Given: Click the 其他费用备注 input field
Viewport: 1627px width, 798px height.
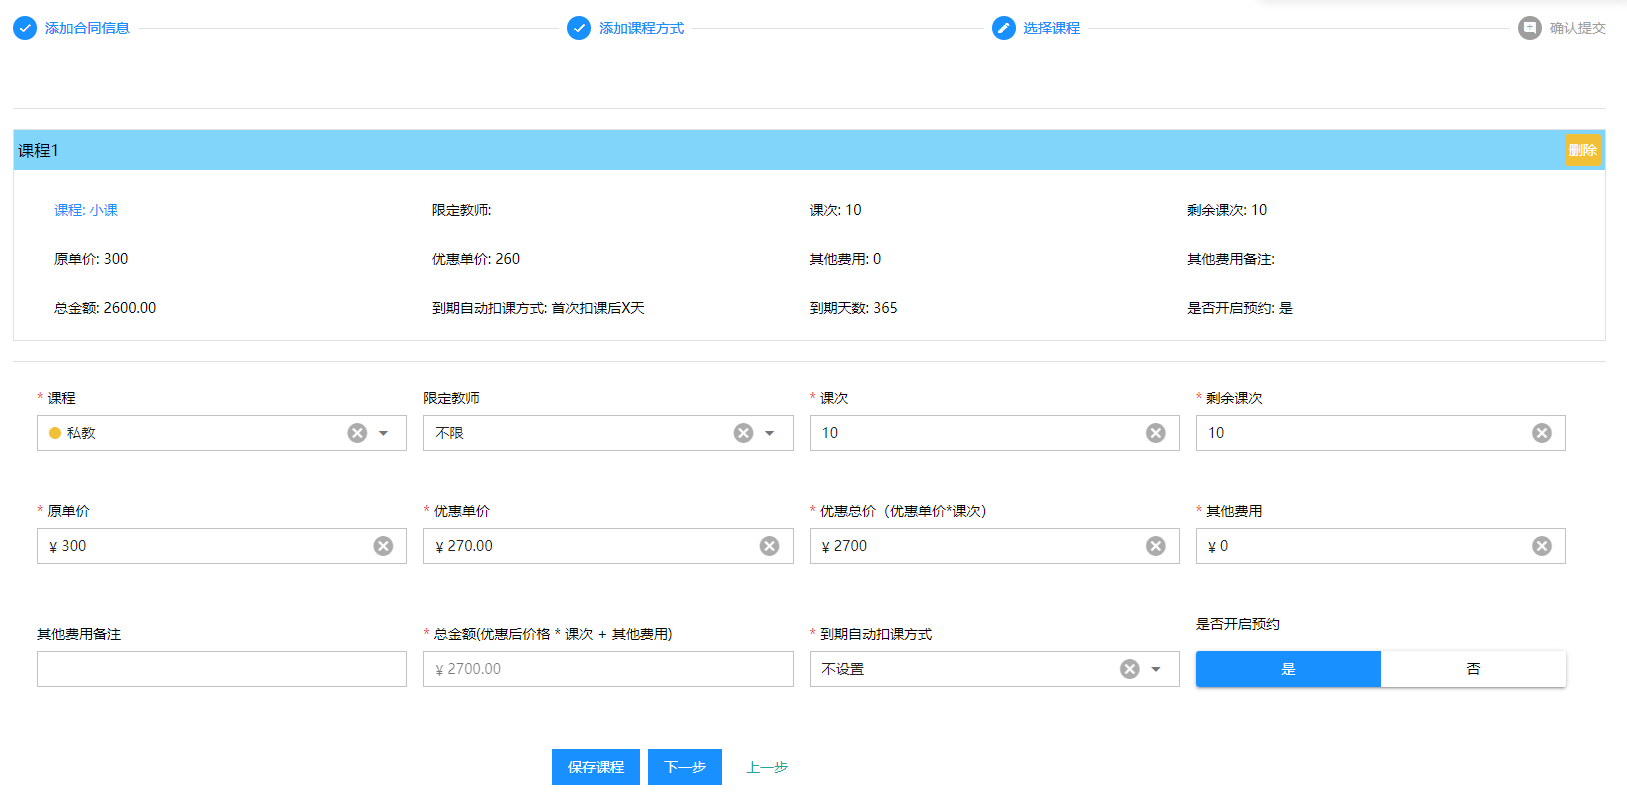Looking at the screenshot, I should tap(222, 669).
